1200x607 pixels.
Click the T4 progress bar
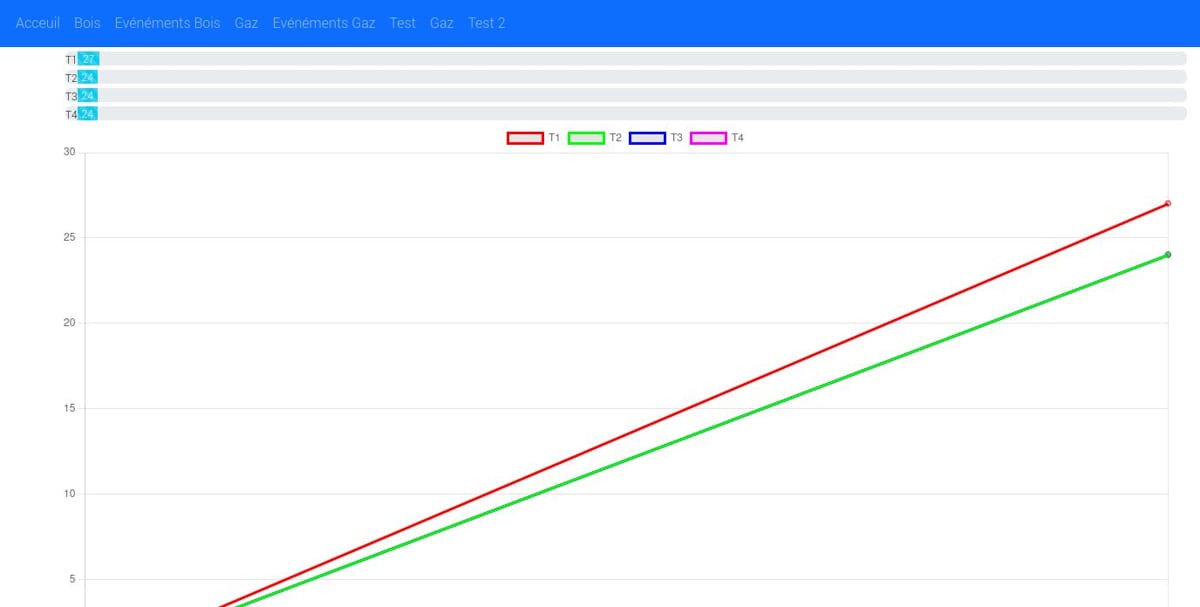point(632,114)
